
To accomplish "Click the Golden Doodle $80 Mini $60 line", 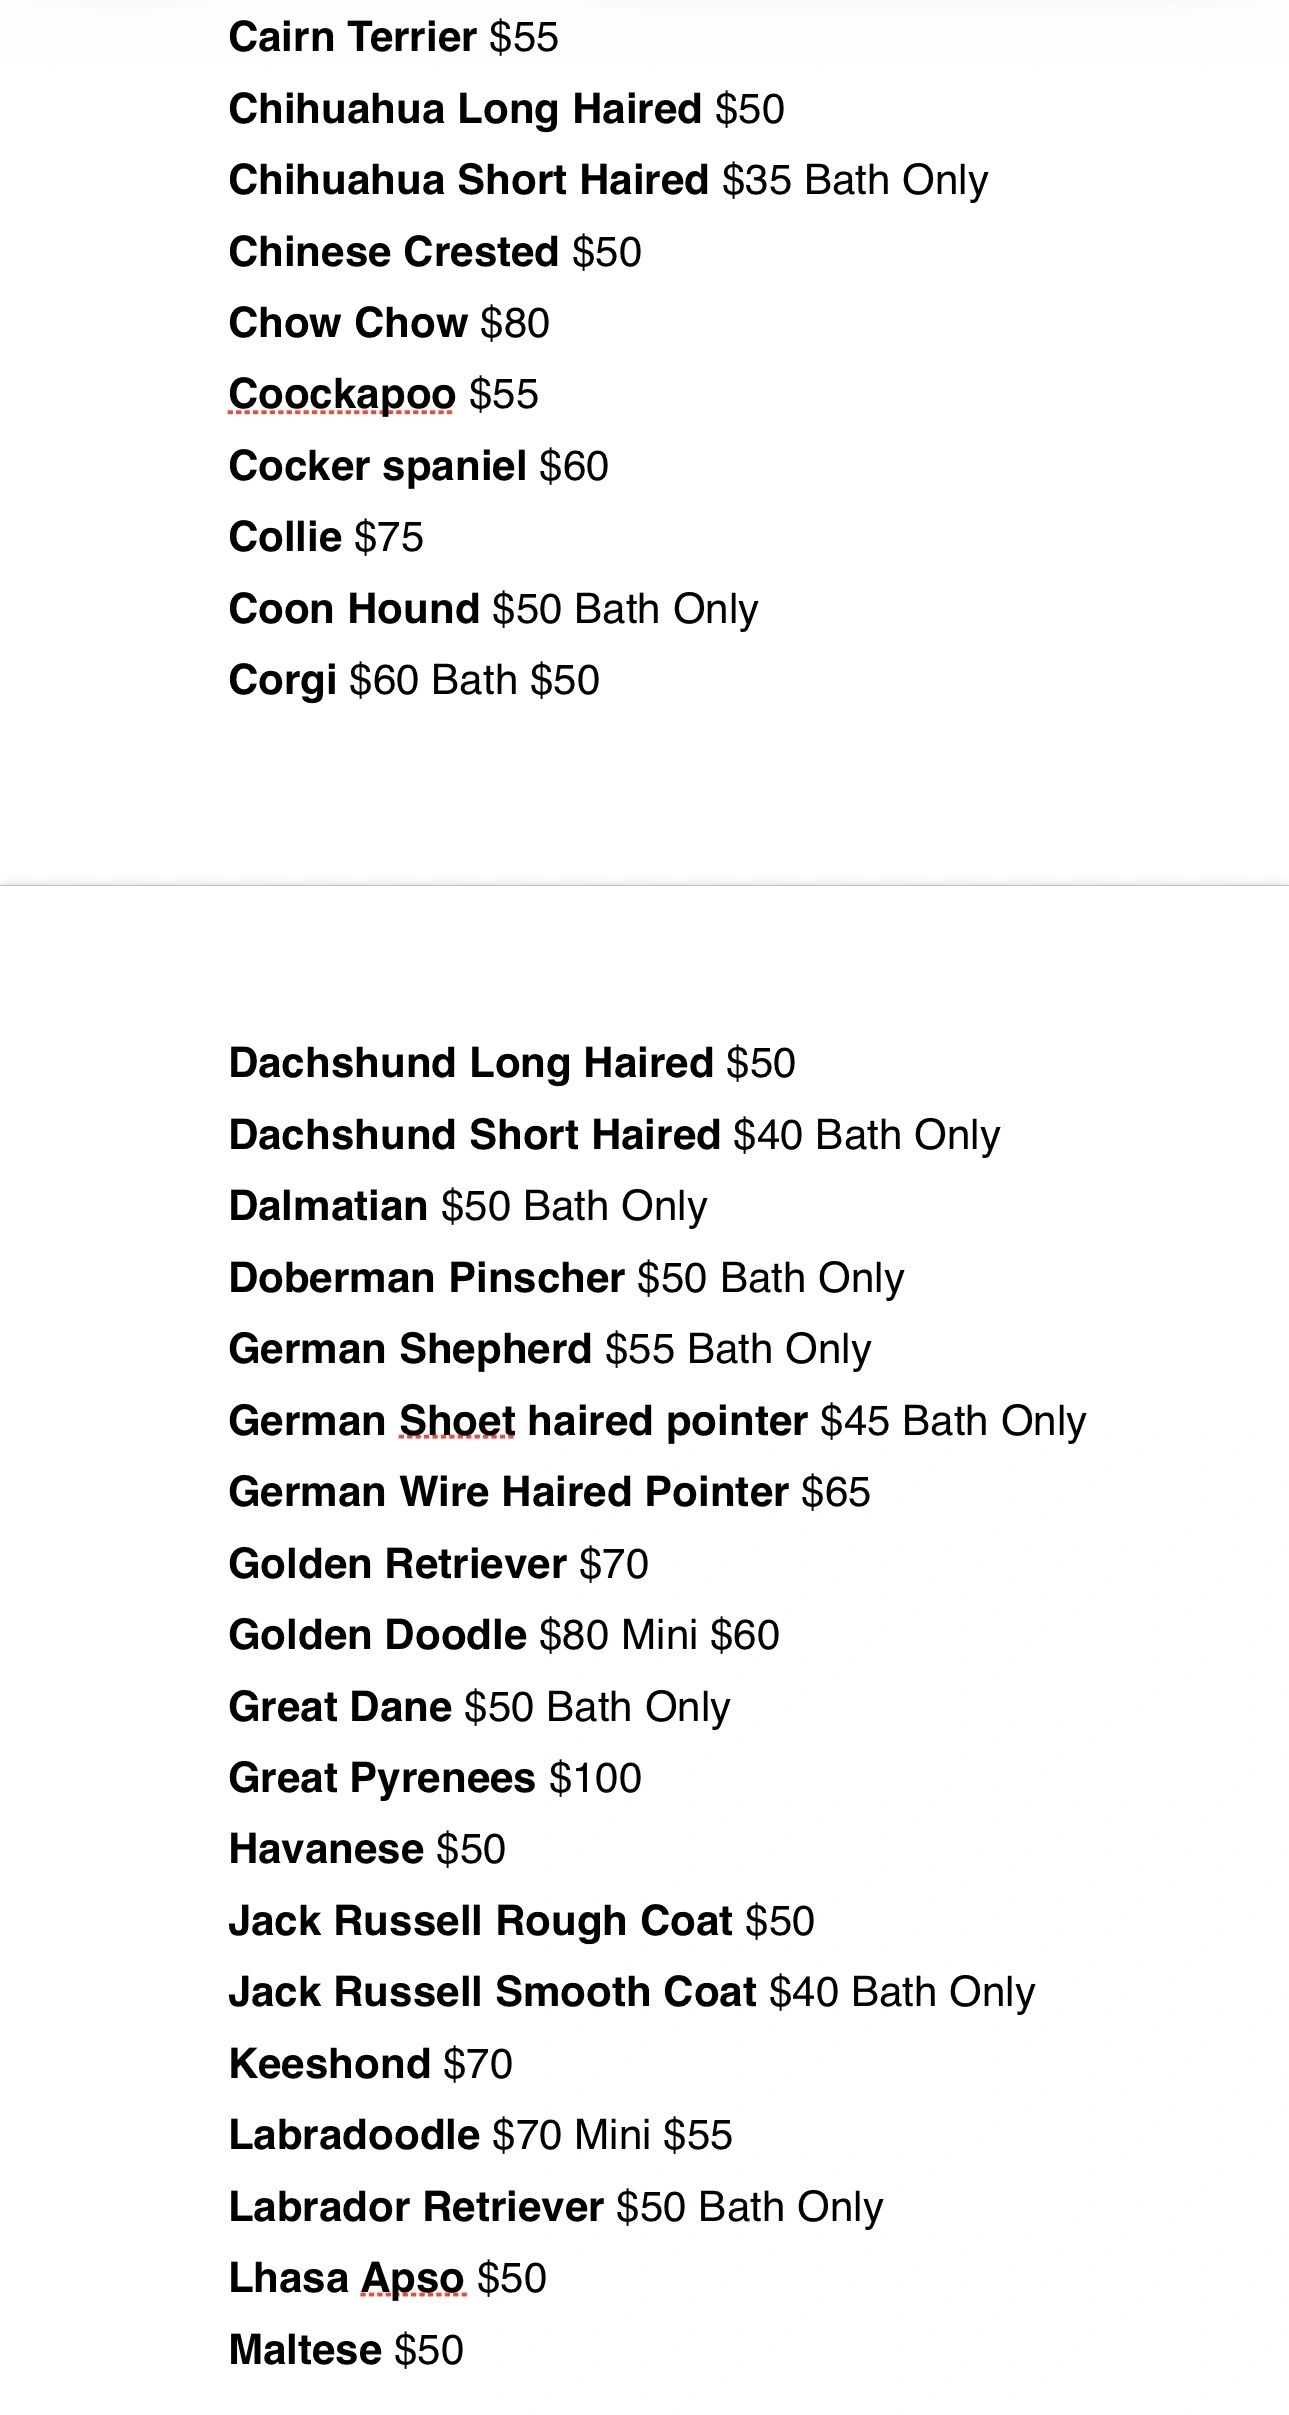I will point(504,1636).
